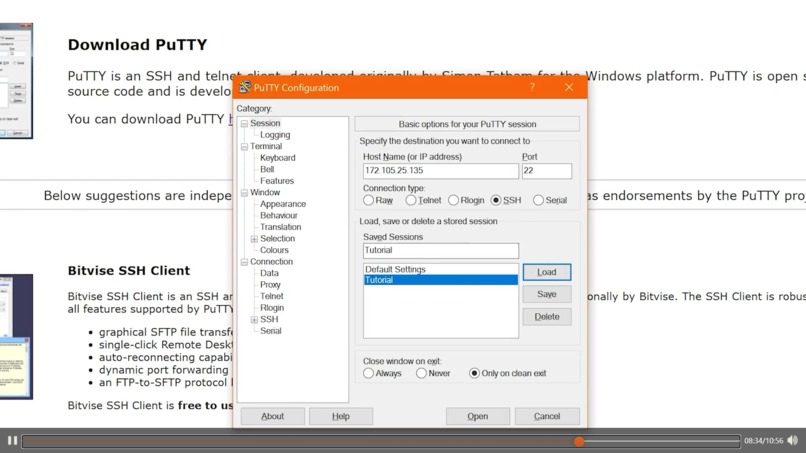Open the Appearance category

[x=283, y=204]
